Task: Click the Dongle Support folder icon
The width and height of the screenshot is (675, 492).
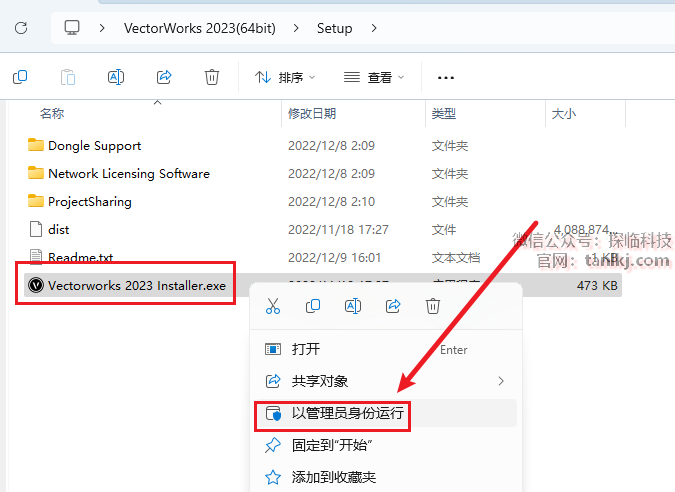Action: pyautogui.click(x=36, y=145)
